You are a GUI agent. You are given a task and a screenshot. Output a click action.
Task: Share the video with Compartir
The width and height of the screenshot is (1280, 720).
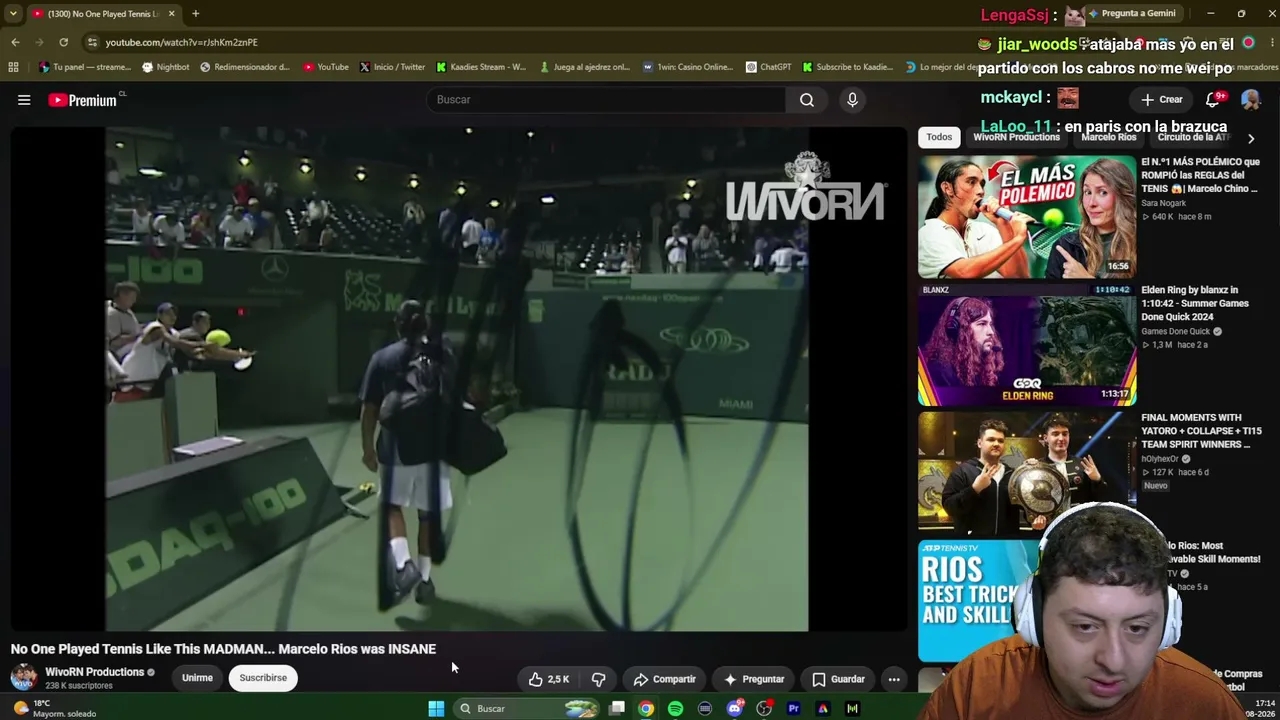664,679
